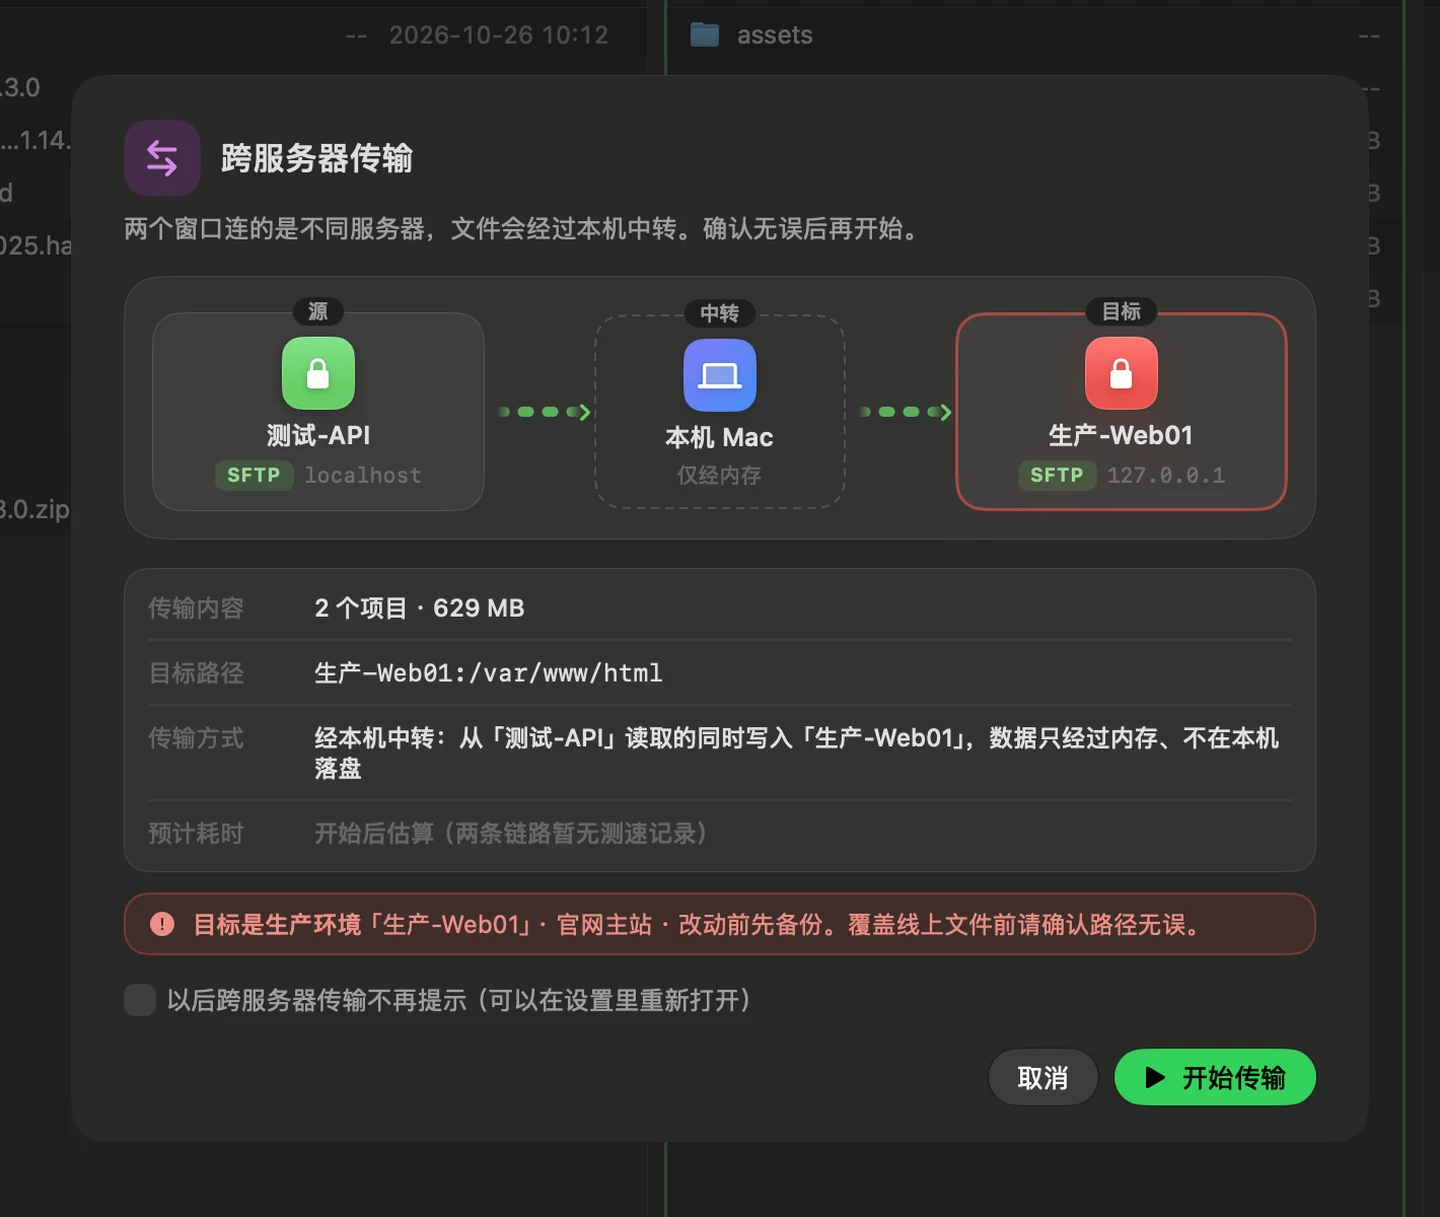
Task: Click the red warning exclamation icon
Action: click(x=162, y=924)
